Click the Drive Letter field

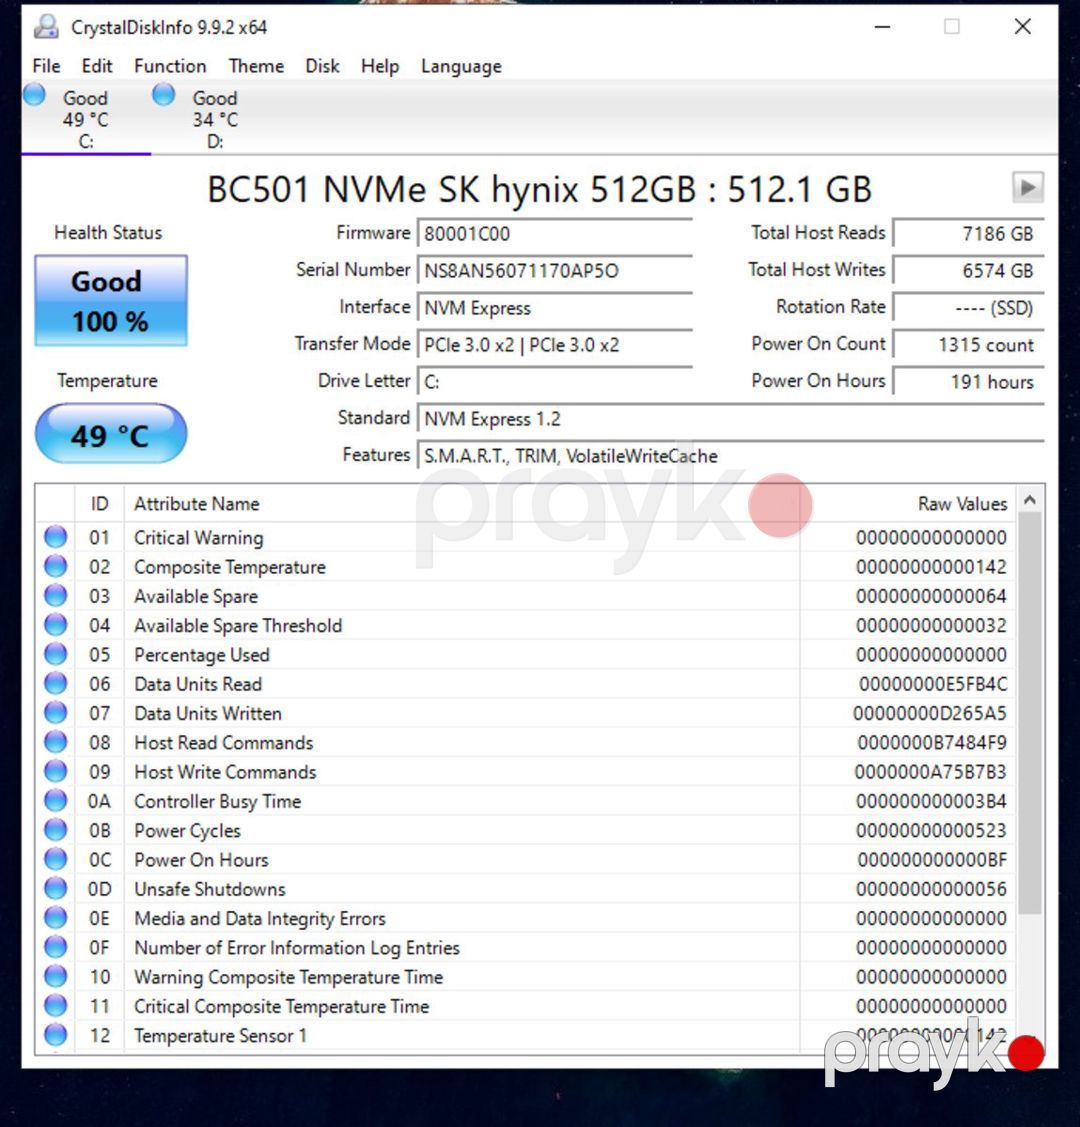pyautogui.click(x=555, y=382)
